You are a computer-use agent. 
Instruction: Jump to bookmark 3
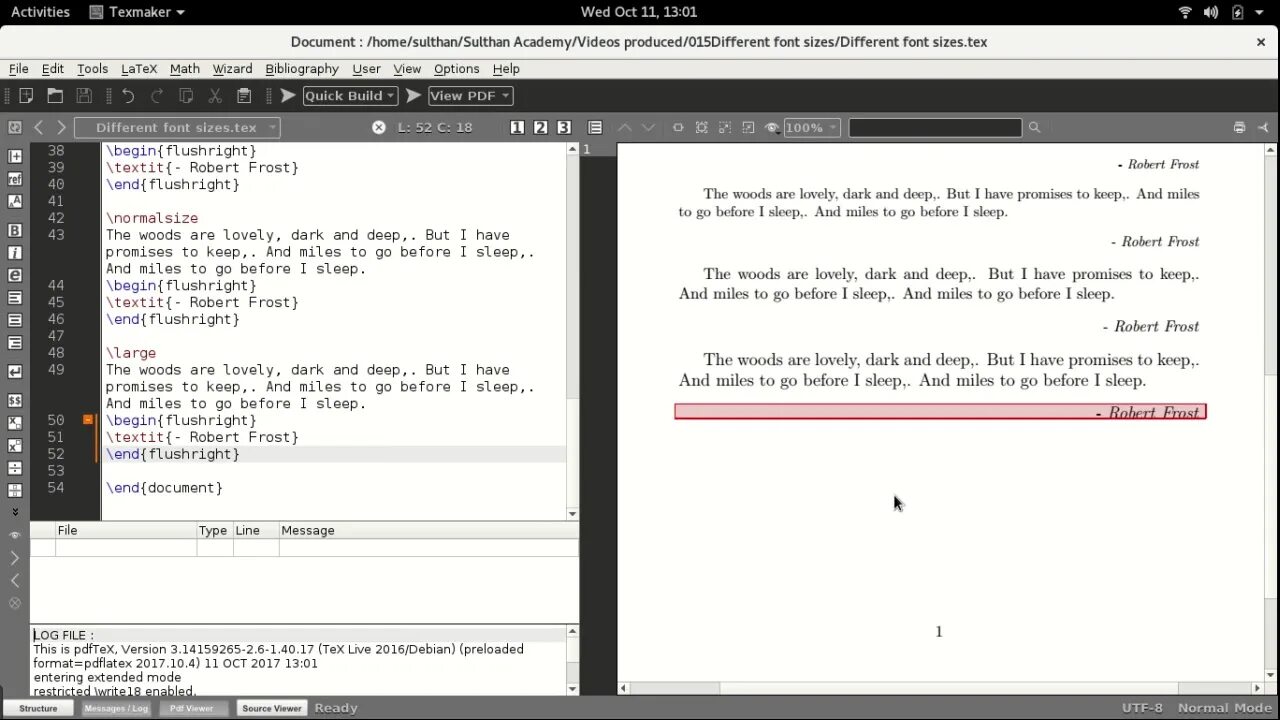click(x=564, y=127)
